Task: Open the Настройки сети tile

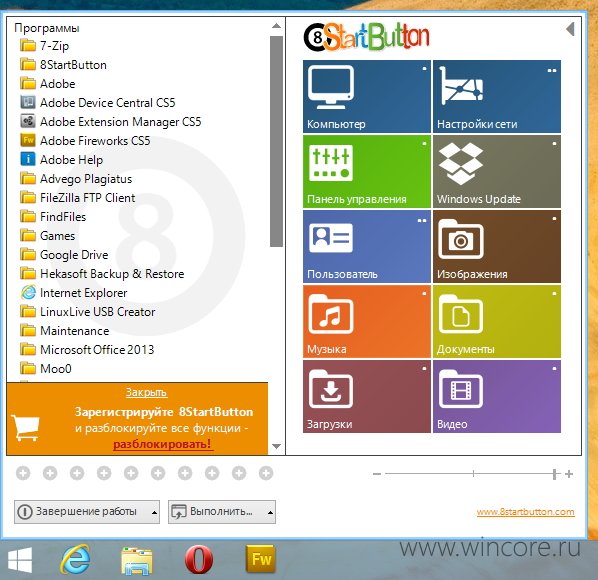Action: [x=497, y=96]
